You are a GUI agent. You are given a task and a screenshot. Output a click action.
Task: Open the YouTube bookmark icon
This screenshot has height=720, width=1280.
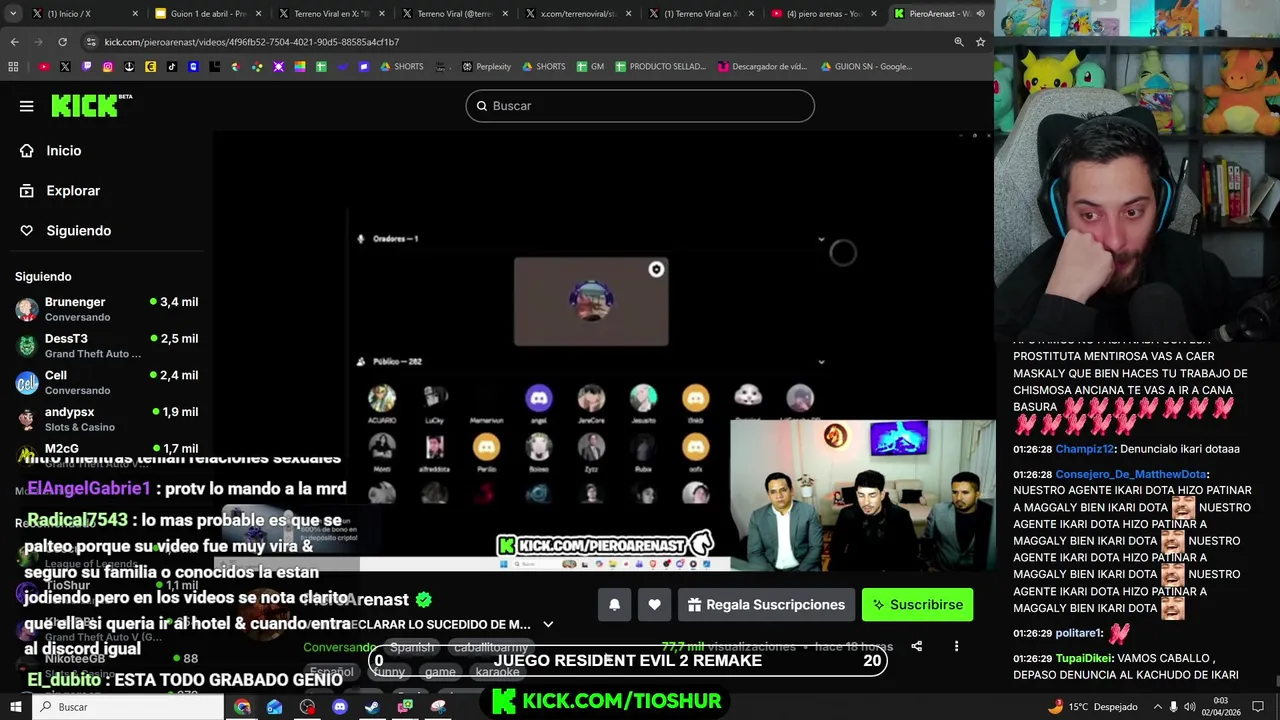click(43, 67)
